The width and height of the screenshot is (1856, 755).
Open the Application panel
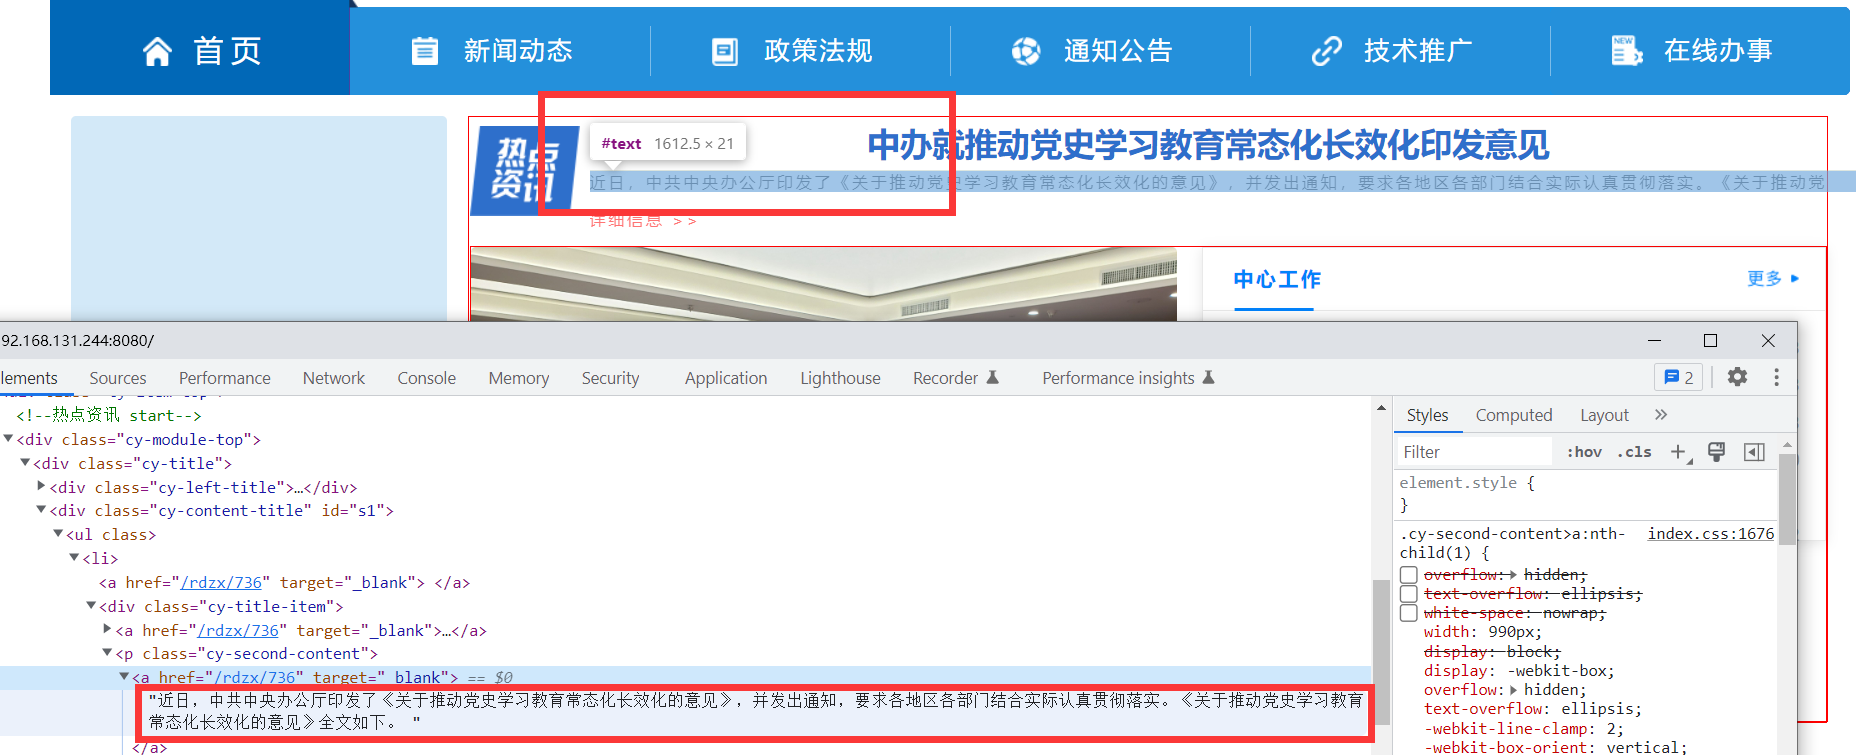726,378
